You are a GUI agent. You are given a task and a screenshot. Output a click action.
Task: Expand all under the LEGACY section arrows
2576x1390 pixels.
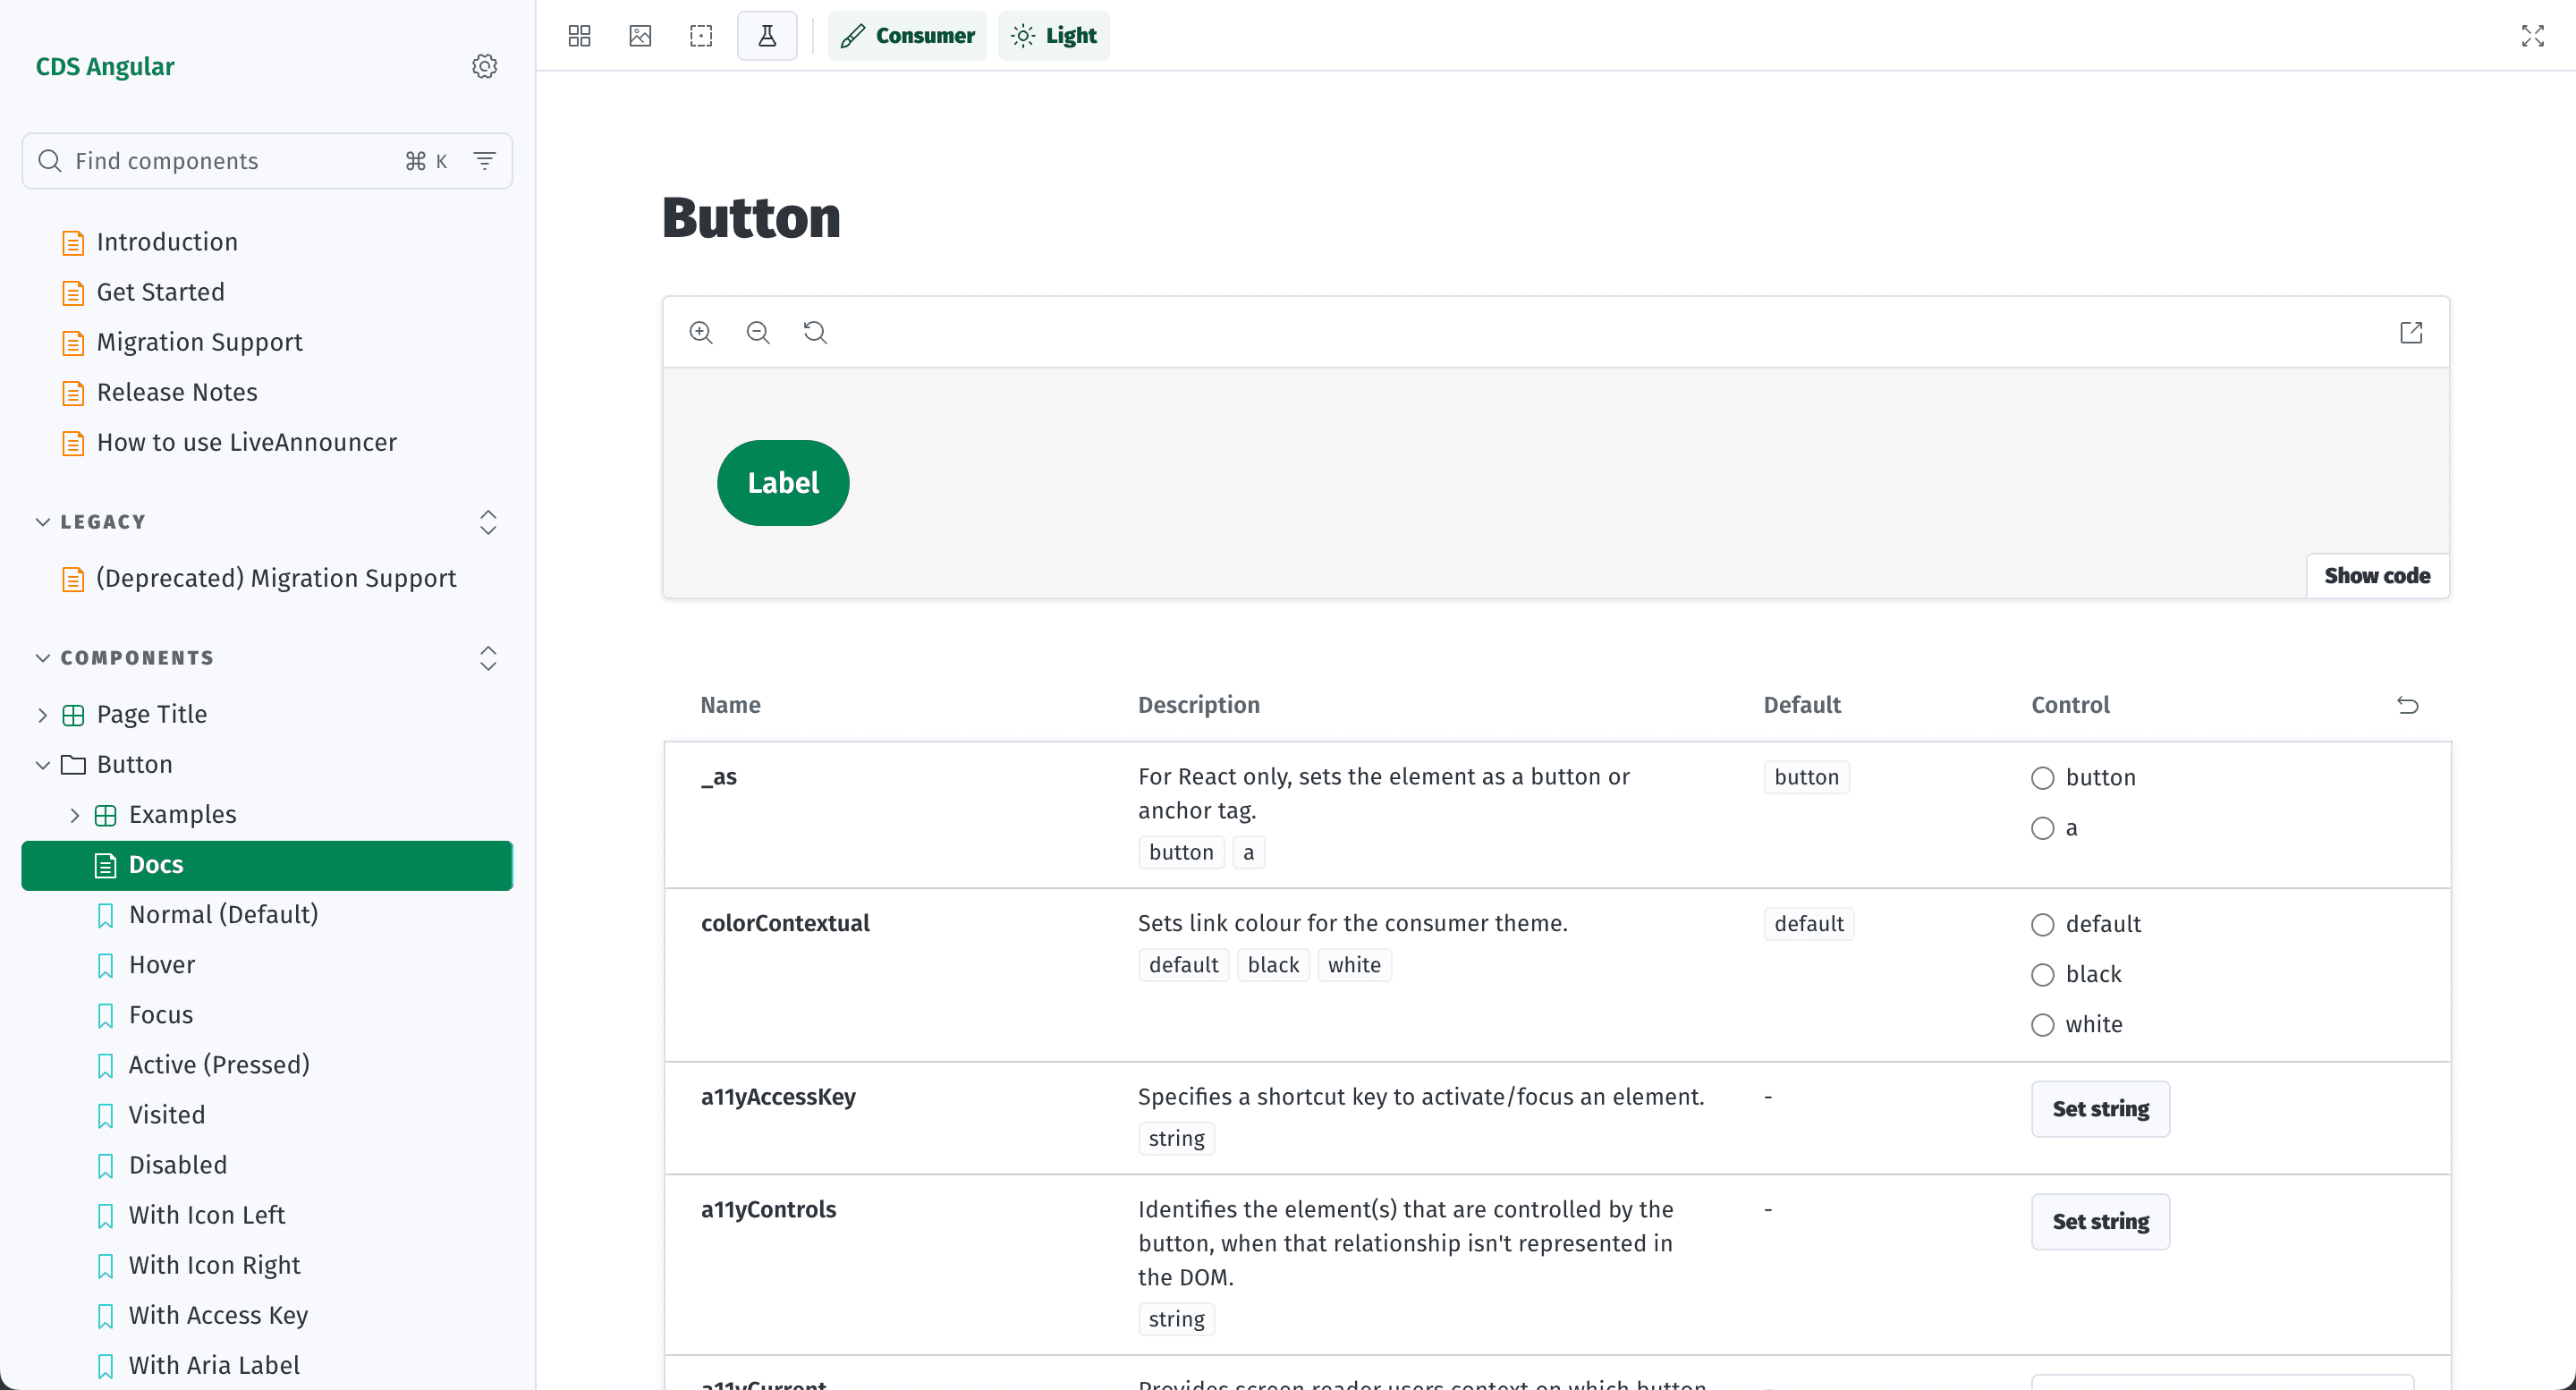pyautogui.click(x=488, y=522)
